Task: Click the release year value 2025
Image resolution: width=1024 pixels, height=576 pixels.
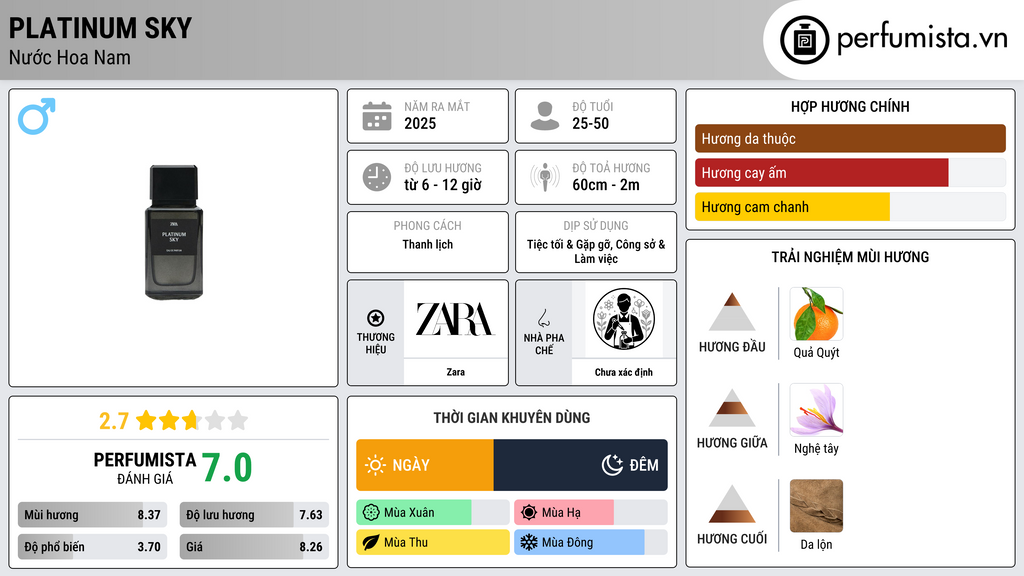Action: click(420, 123)
